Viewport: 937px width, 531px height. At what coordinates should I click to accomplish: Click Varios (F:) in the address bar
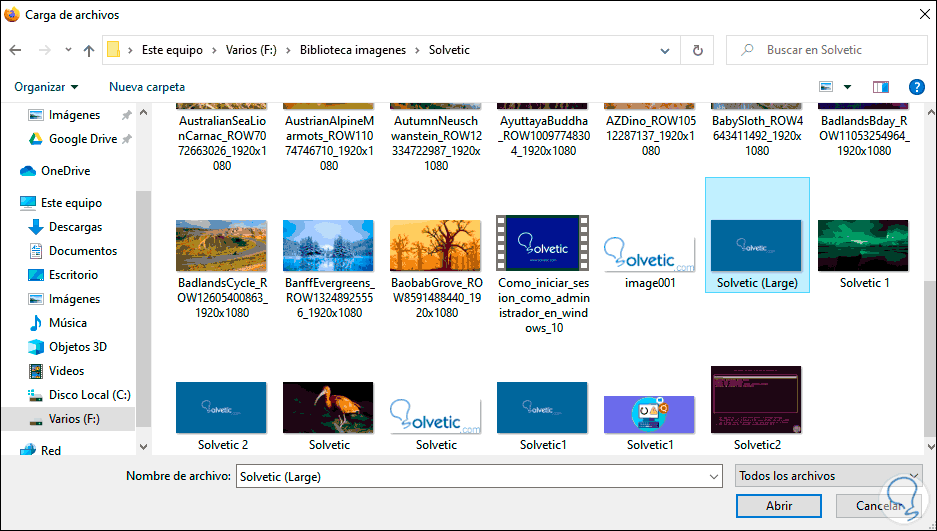coord(251,50)
